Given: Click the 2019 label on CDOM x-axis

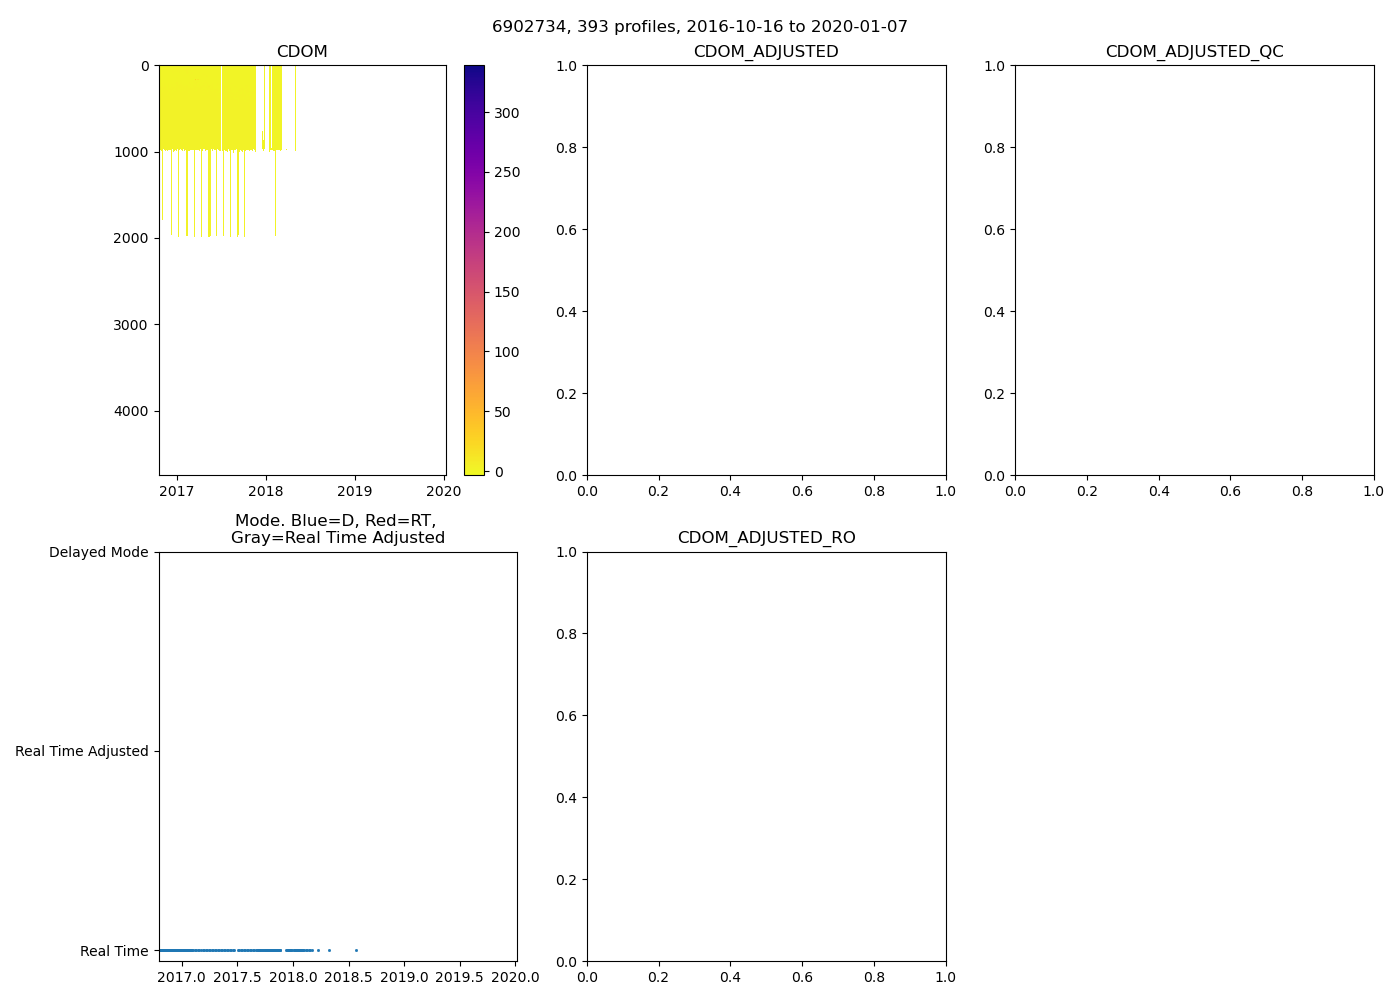Looking at the screenshot, I should pyautogui.click(x=354, y=491).
